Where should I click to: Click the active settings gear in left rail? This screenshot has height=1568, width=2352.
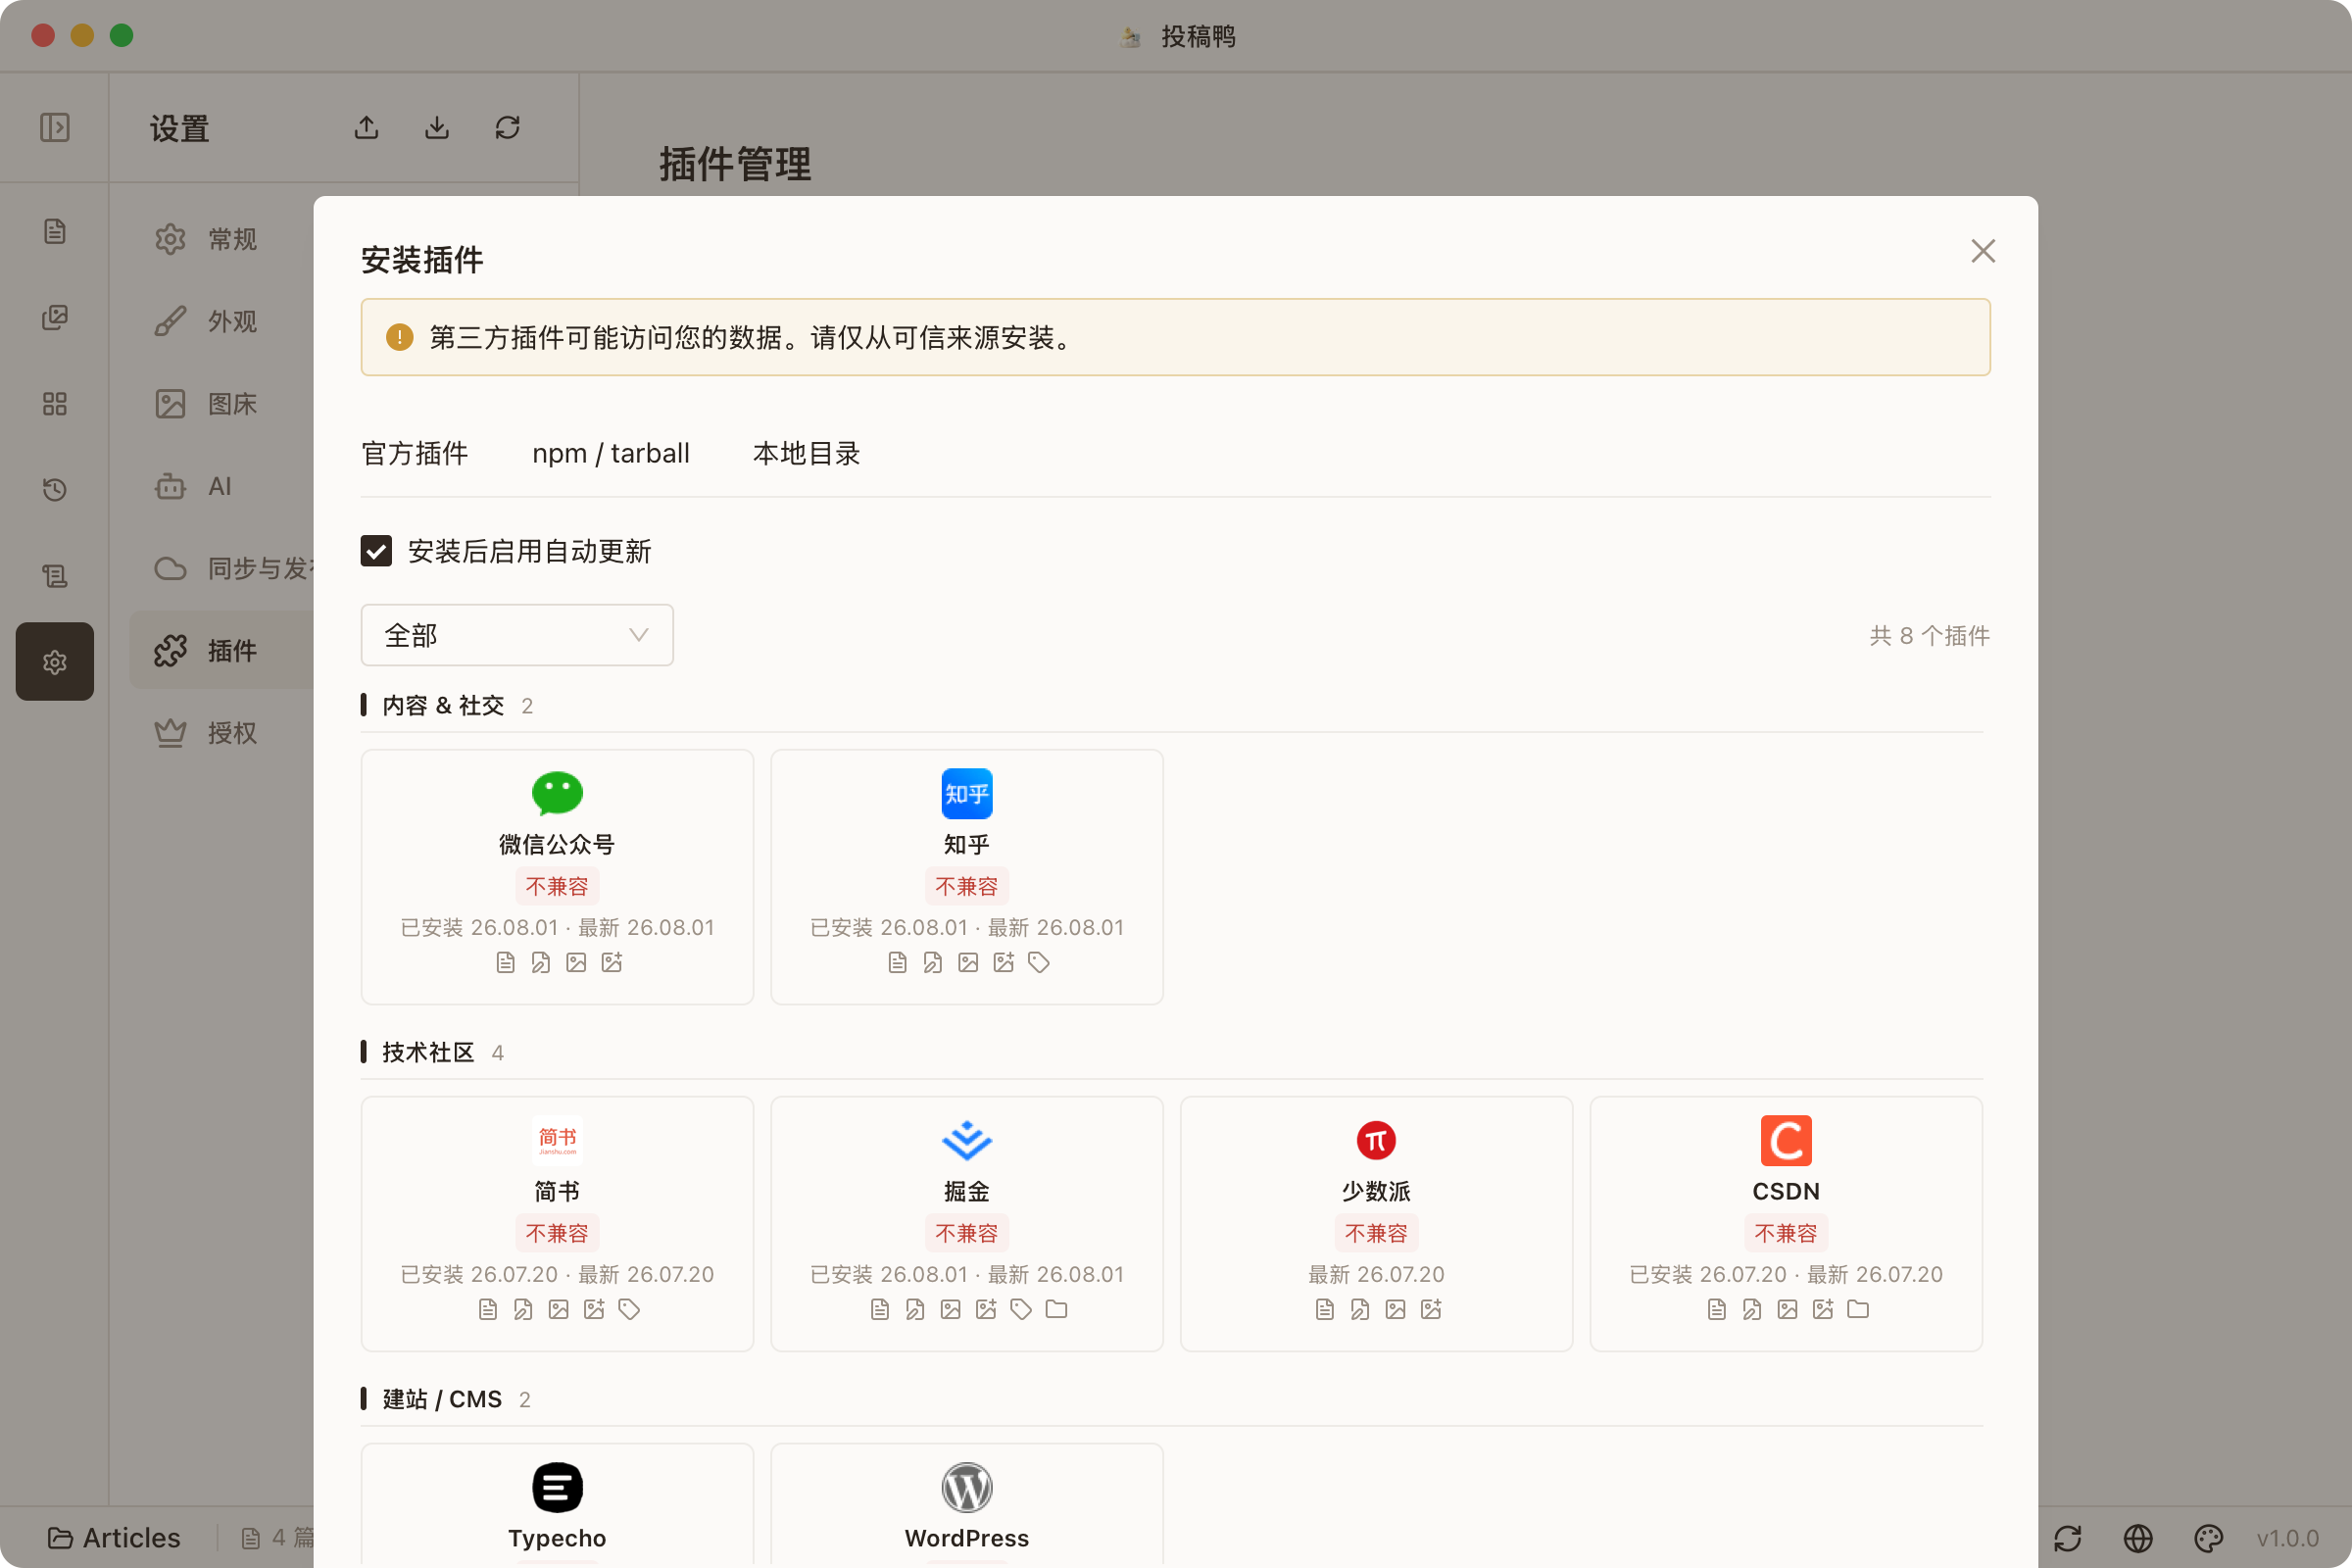point(55,662)
